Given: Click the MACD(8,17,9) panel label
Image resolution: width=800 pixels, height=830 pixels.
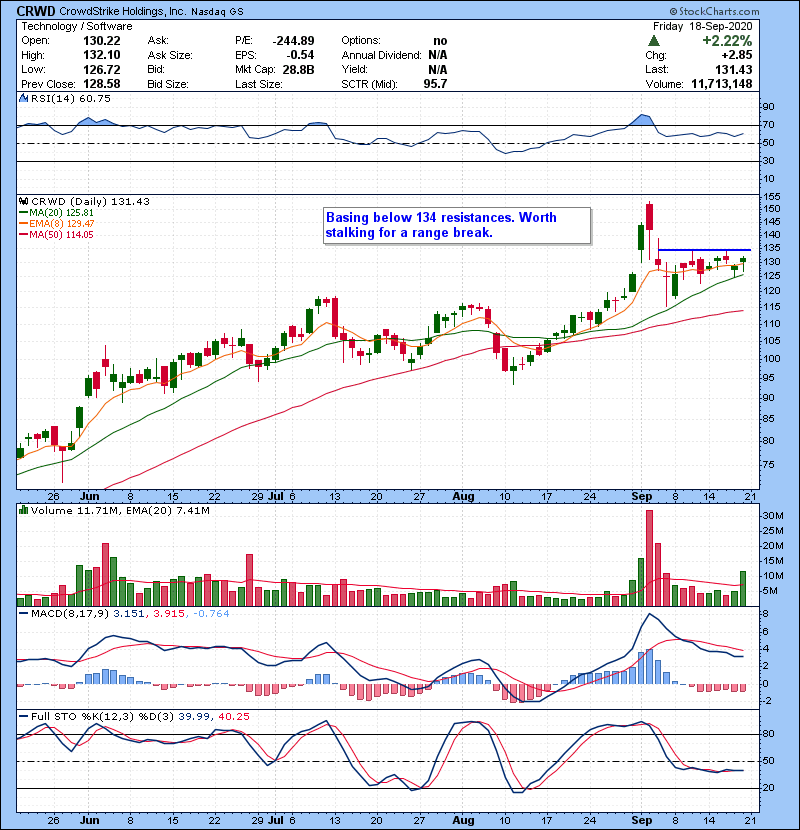Looking at the screenshot, I should (70, 614).
